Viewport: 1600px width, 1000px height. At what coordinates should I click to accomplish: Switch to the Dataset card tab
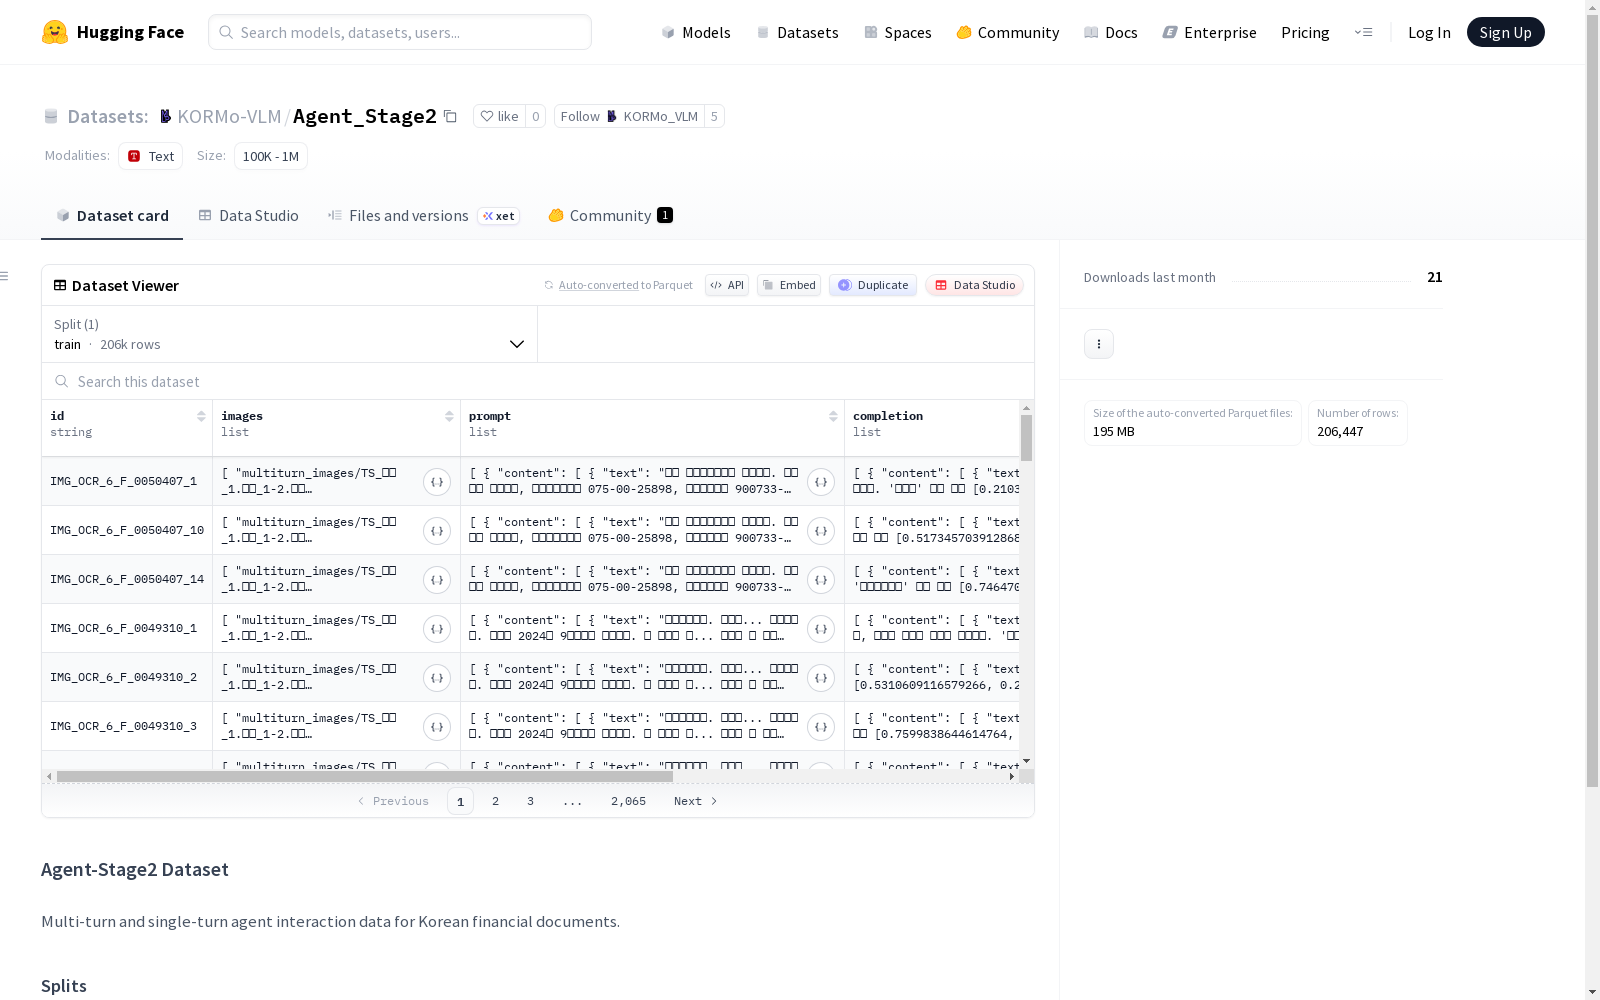pyautogui.click(x=112, y=216)
